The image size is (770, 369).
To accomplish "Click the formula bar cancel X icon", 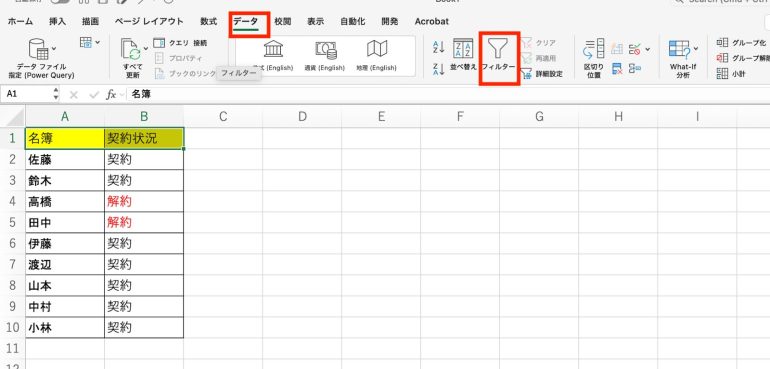I will tap(74, 95).
